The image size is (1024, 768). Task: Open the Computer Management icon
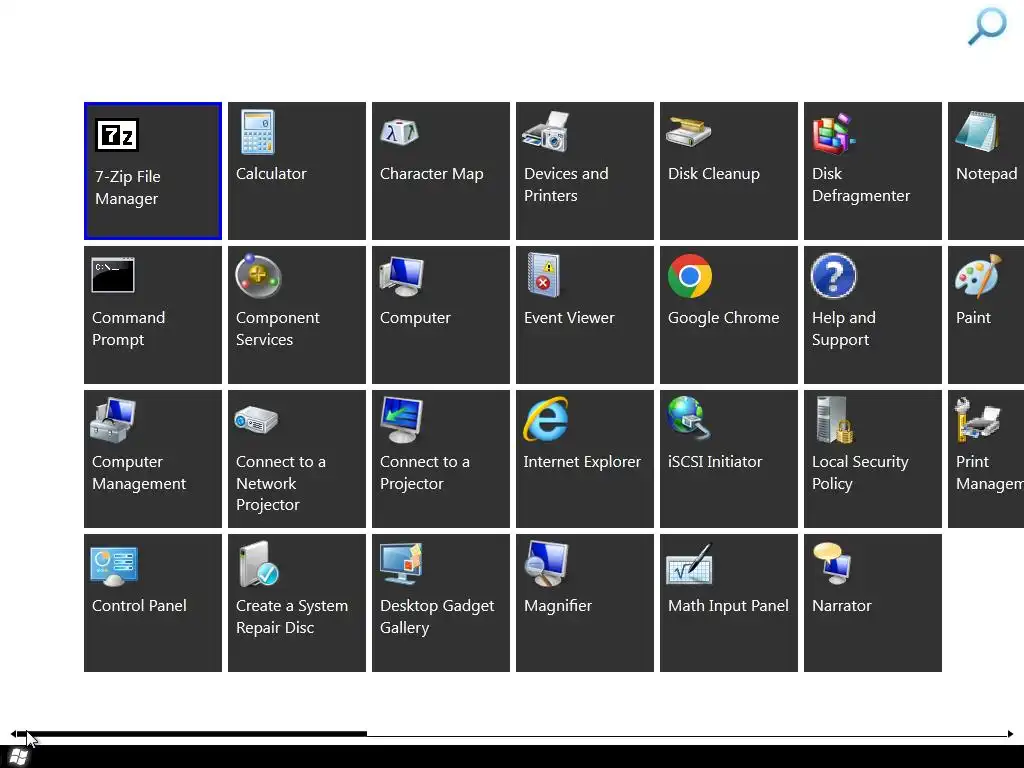pyautogui.click(x=113, y=420)
